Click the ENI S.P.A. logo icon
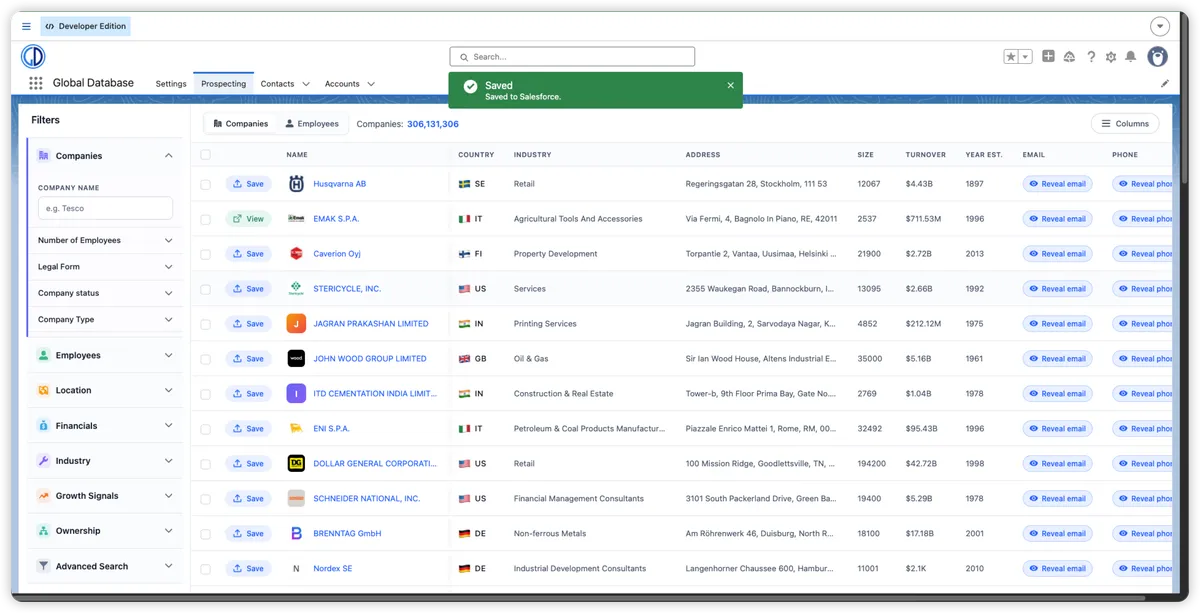This screenshot has height=613, width=1200. 296,429
